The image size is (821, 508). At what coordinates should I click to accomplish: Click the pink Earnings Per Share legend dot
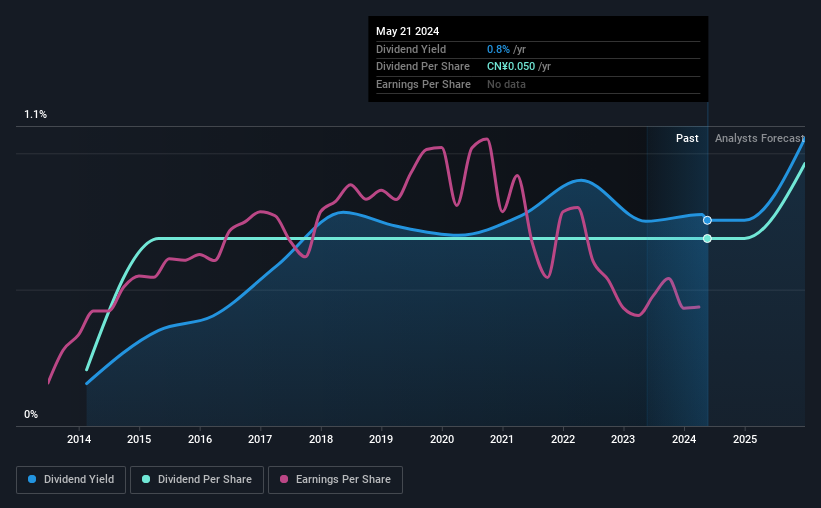(284, 479)
